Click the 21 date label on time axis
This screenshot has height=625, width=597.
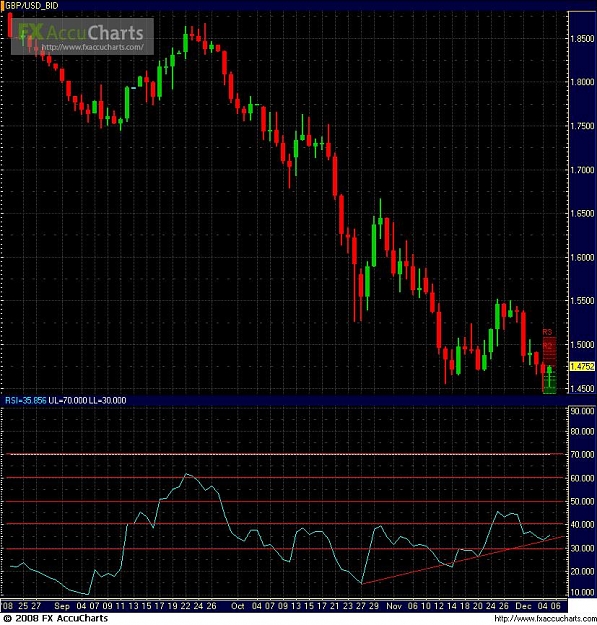click(335, 606)
